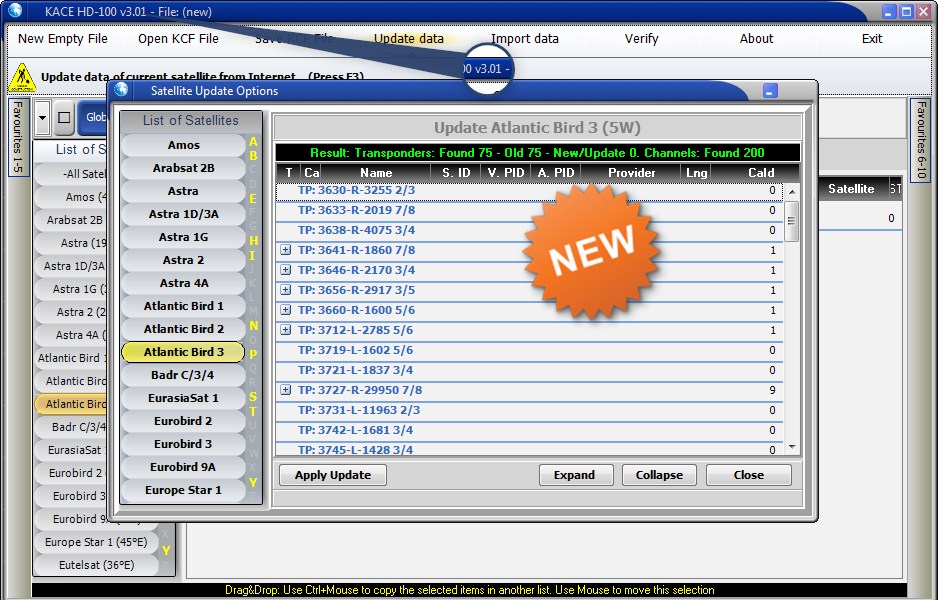Click the Collapse button

(659, 475)
